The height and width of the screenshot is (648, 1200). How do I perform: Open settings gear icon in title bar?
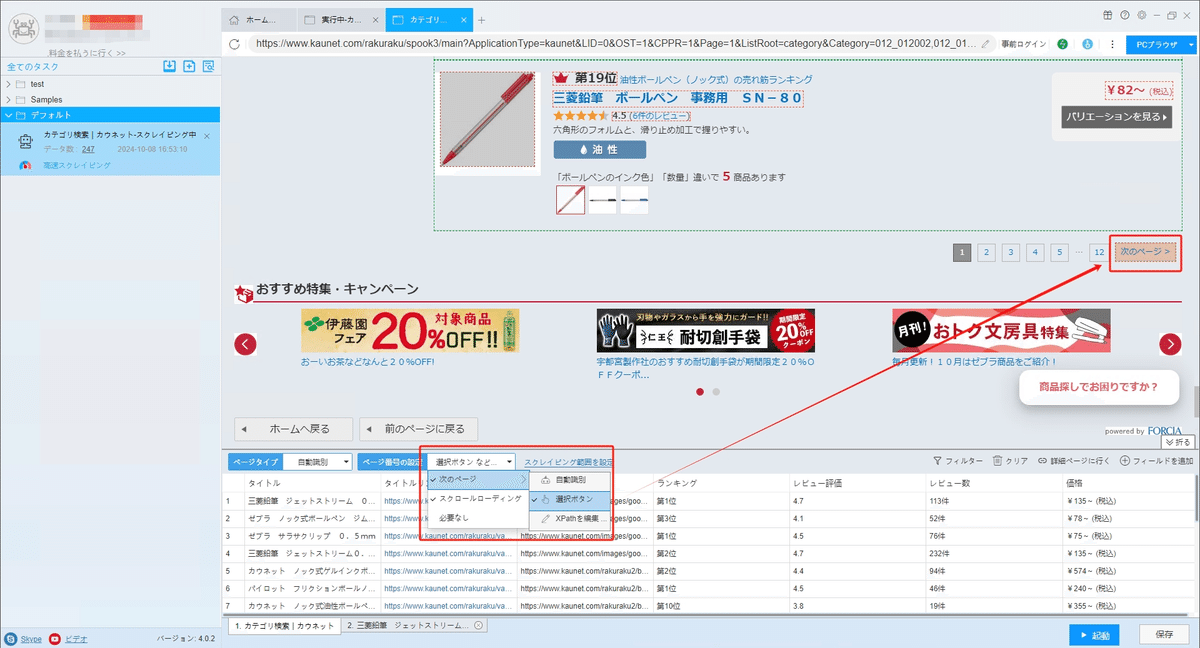tap(1141, 15)
